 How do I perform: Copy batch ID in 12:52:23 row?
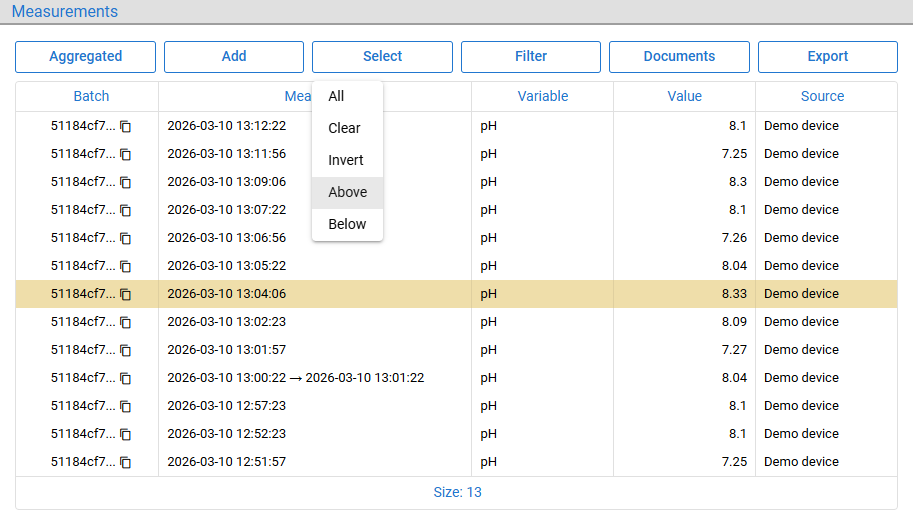(x=125, y=434)
